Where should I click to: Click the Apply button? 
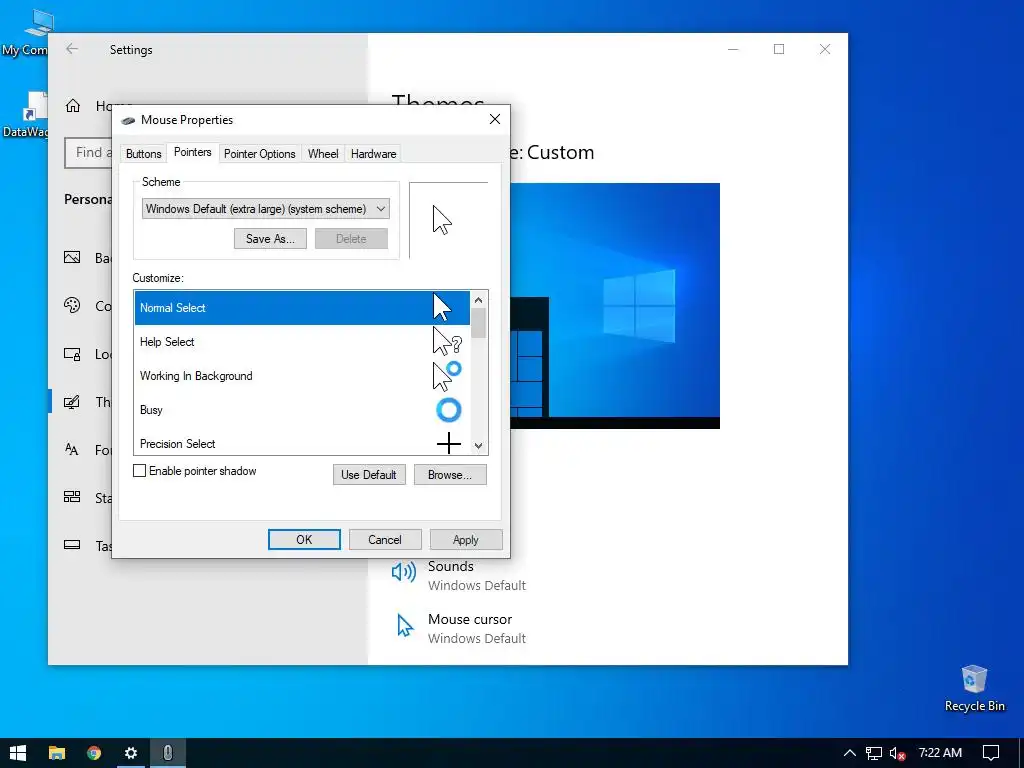(466, 539)
